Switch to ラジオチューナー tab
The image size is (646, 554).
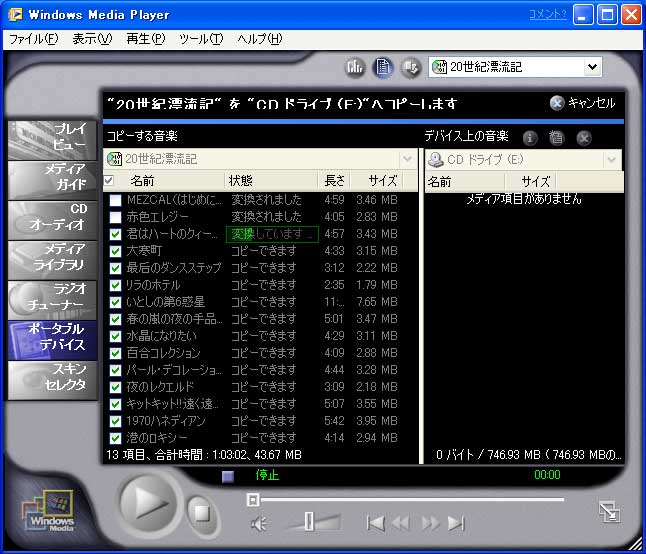pyautogui.click(x=52, y=301)
